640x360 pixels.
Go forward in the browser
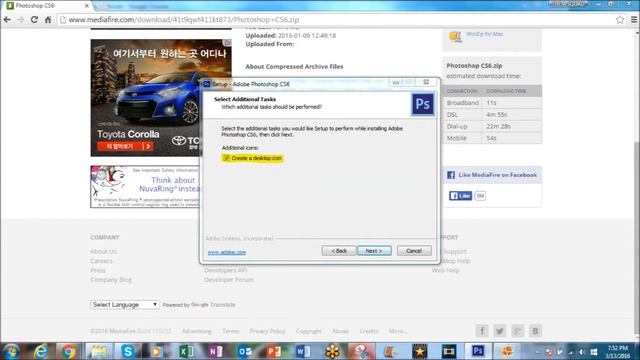[x=21, y=20]
